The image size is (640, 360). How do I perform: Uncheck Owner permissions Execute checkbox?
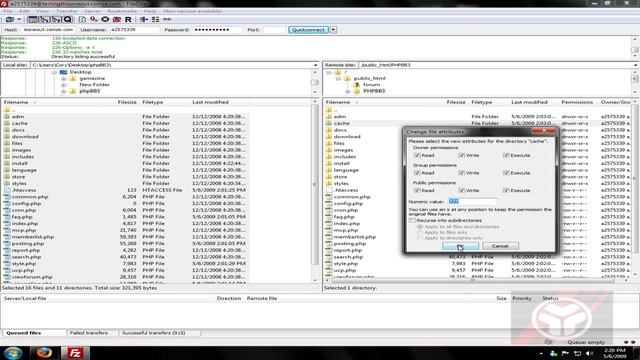point(506,156)
